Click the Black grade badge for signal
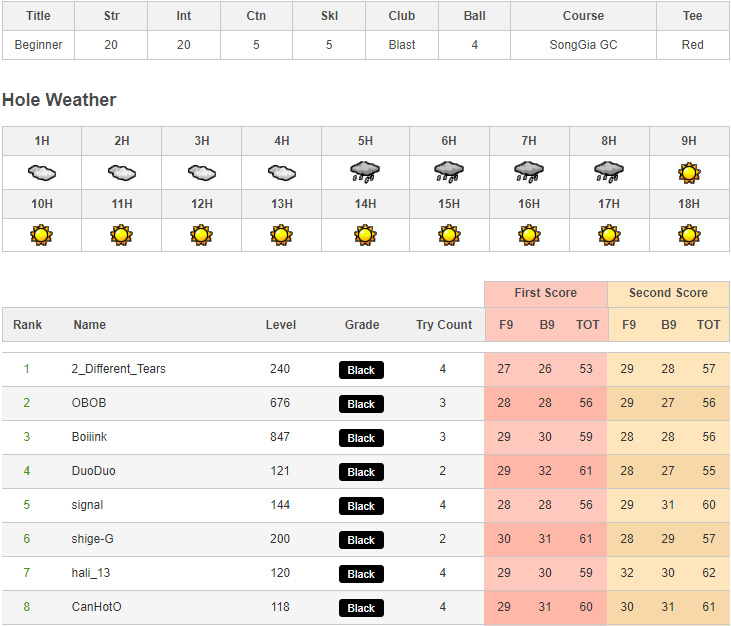 pyautogui.click(x=361, y=506)
